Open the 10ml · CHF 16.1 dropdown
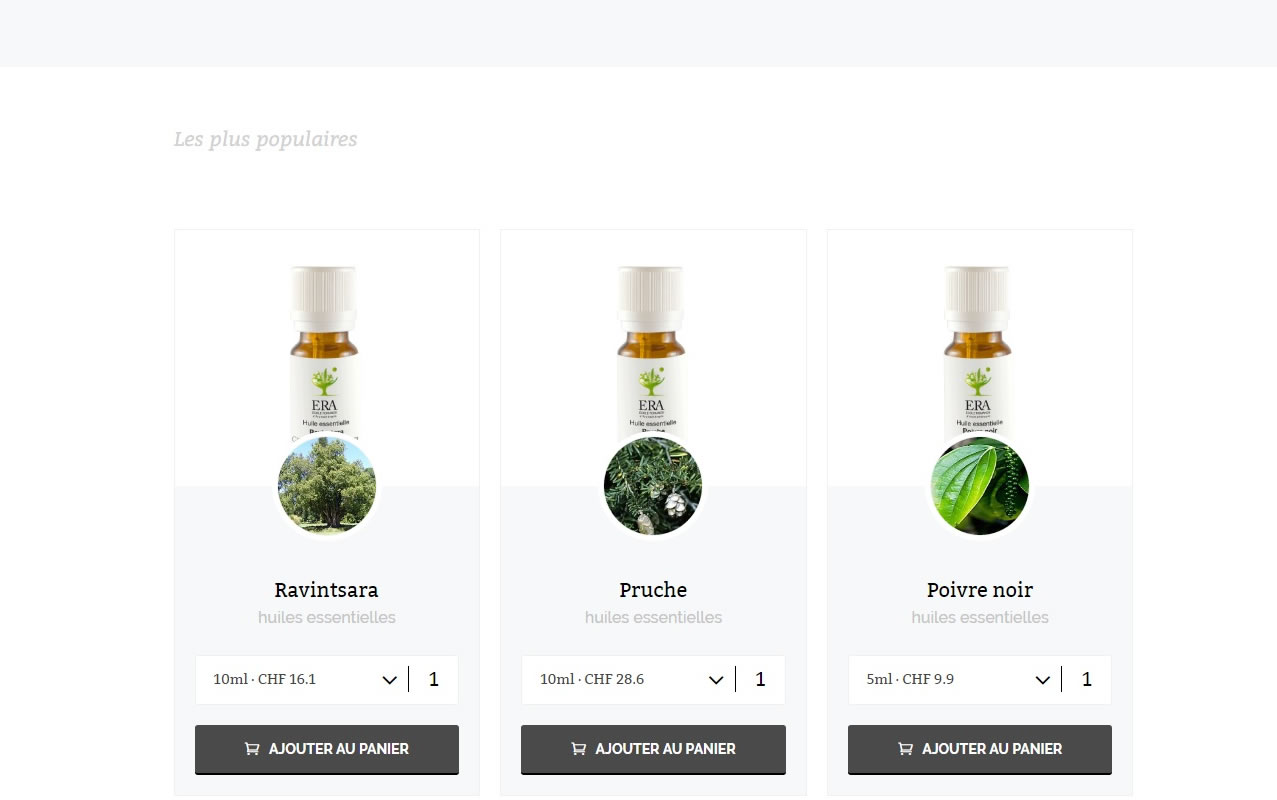Screen dimensions: 1277x800 (302, 680)
